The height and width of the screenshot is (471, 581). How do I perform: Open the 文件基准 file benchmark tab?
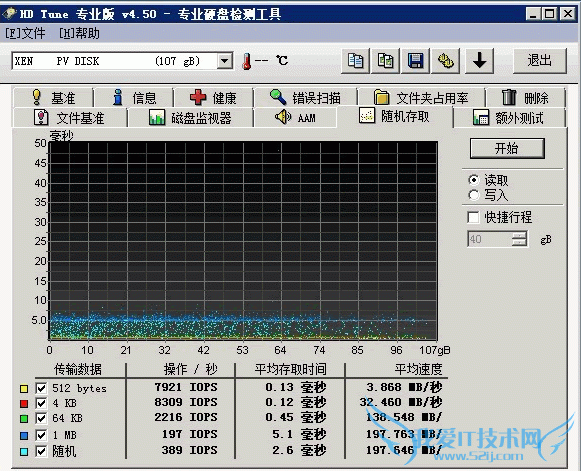[x=70, y=118]
